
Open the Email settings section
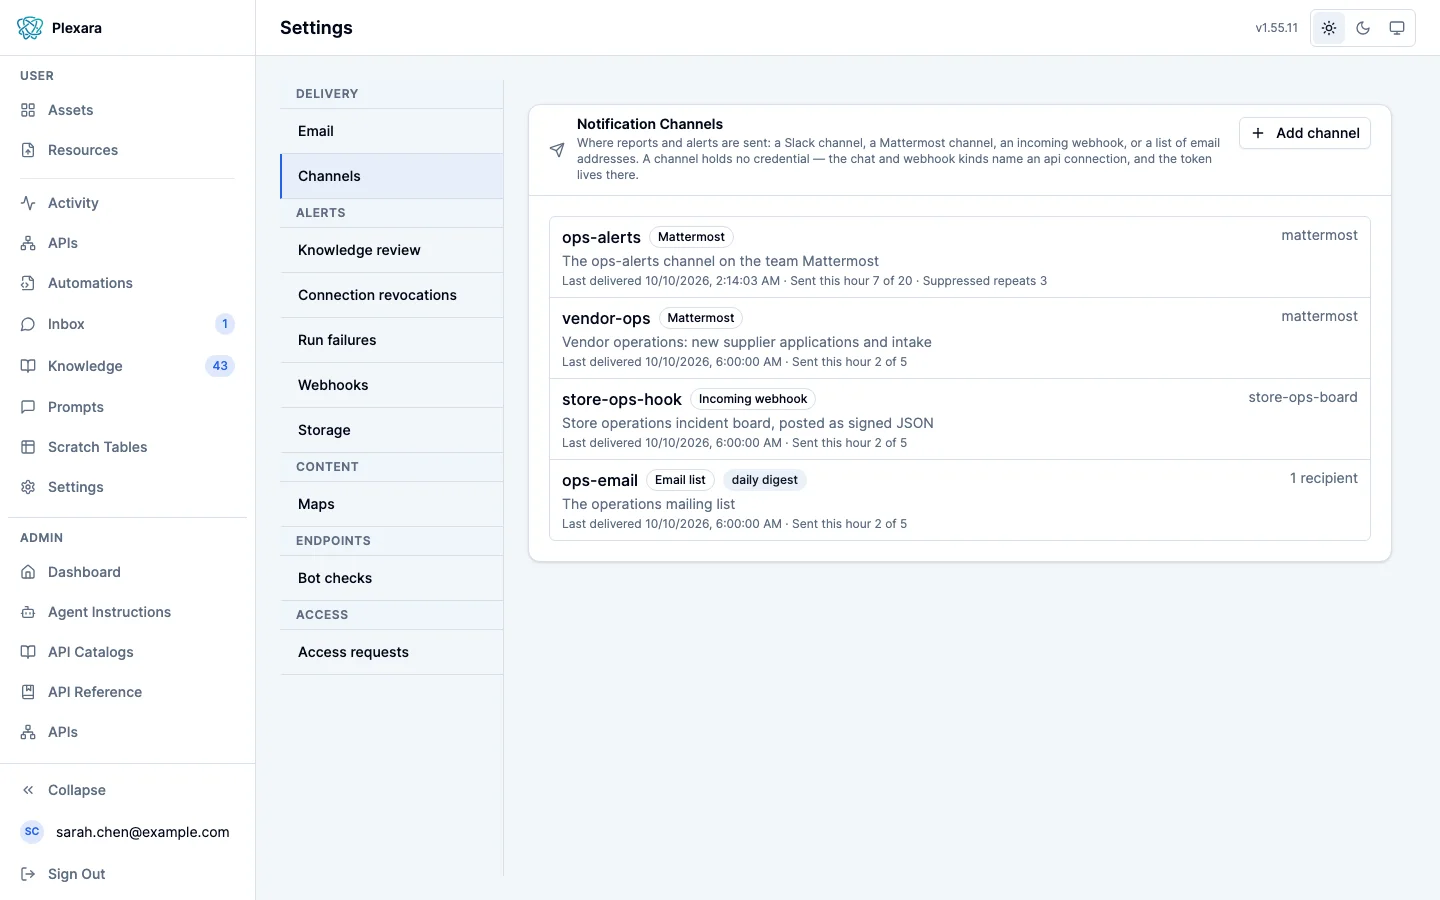pyautogui.click(x=392, y=131)
